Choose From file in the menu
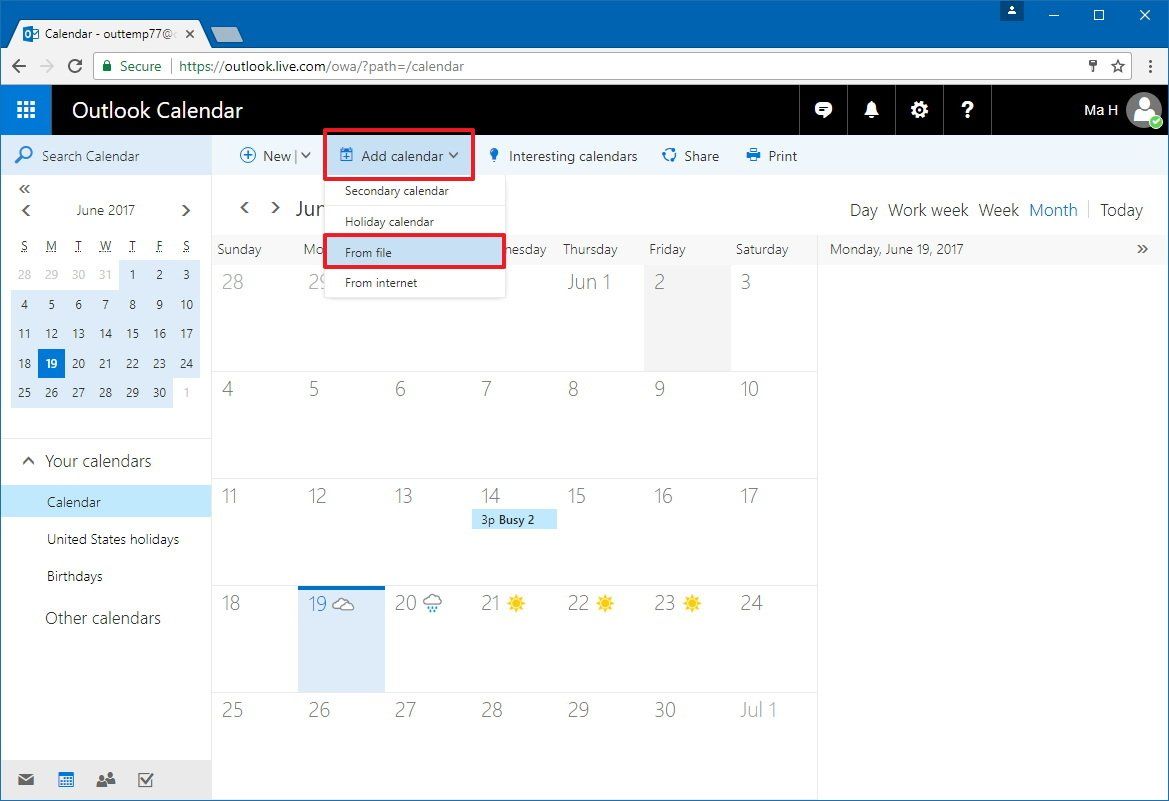The height and width of the screenshot is (801, 1169). pyautogui.click(x=415, y=252)
